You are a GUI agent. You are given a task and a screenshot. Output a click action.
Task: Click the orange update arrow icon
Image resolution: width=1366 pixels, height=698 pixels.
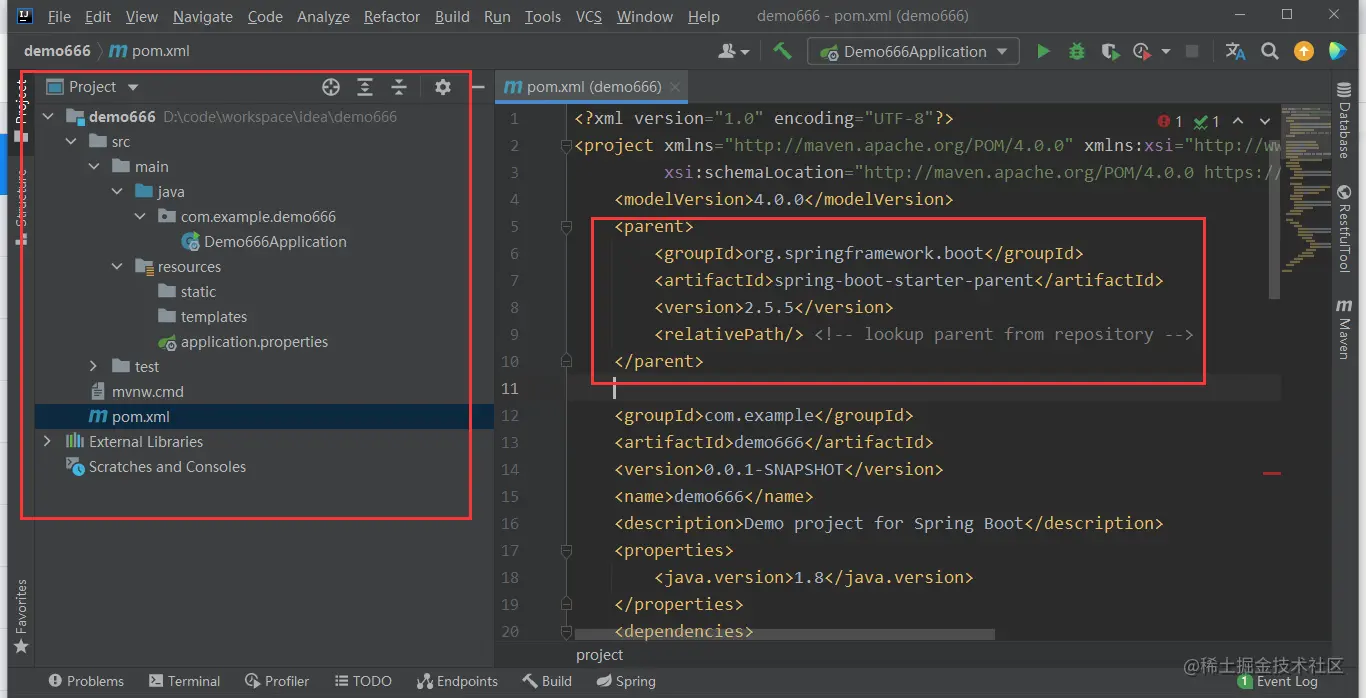1304,51
